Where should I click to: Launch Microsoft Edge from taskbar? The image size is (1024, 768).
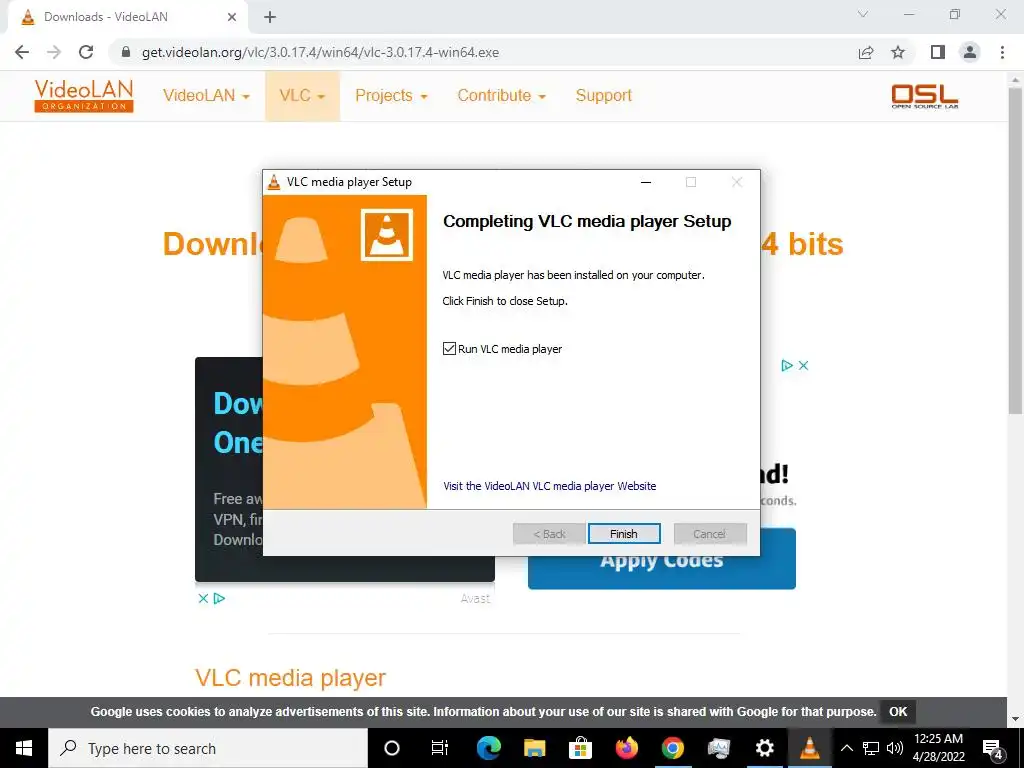point(488,748)
